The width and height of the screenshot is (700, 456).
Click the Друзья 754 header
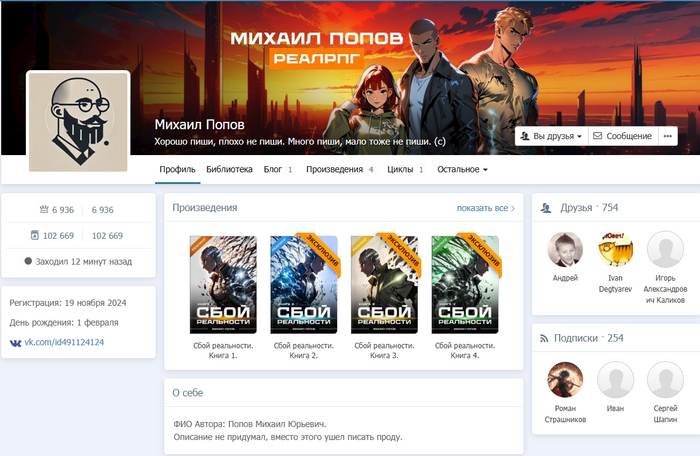click(589, 207)
